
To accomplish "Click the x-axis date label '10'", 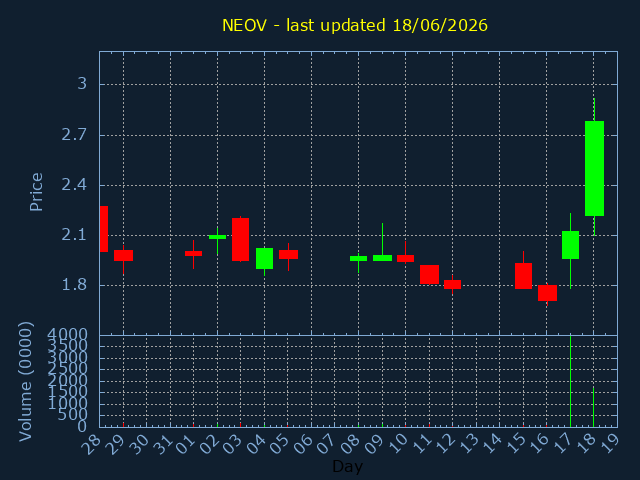I will [x=398, y=444].
